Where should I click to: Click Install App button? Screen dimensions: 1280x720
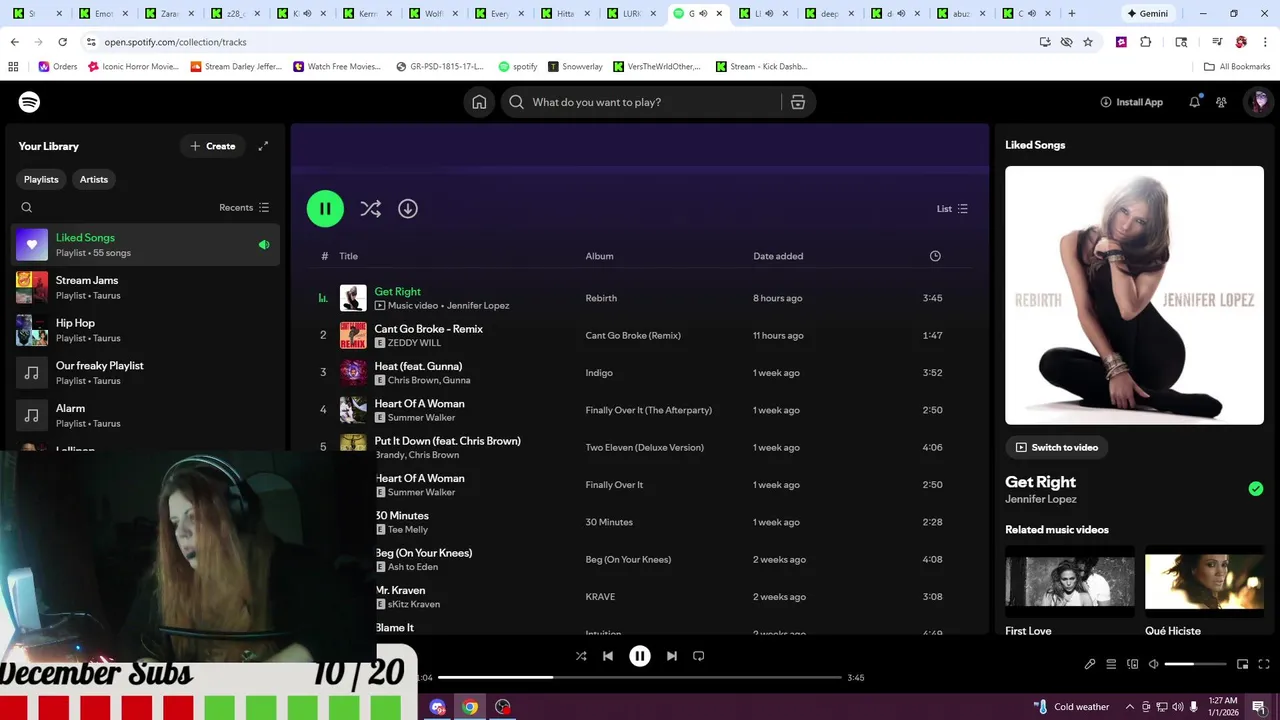(1132, 102)
